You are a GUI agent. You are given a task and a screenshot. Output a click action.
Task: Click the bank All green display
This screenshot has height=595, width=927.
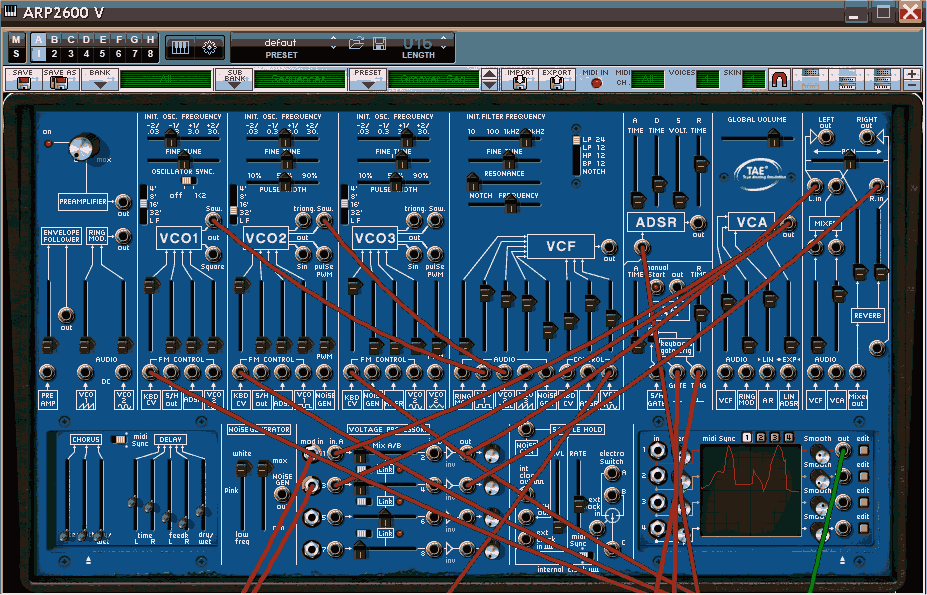pyautogui.click(x=166, y=79)
